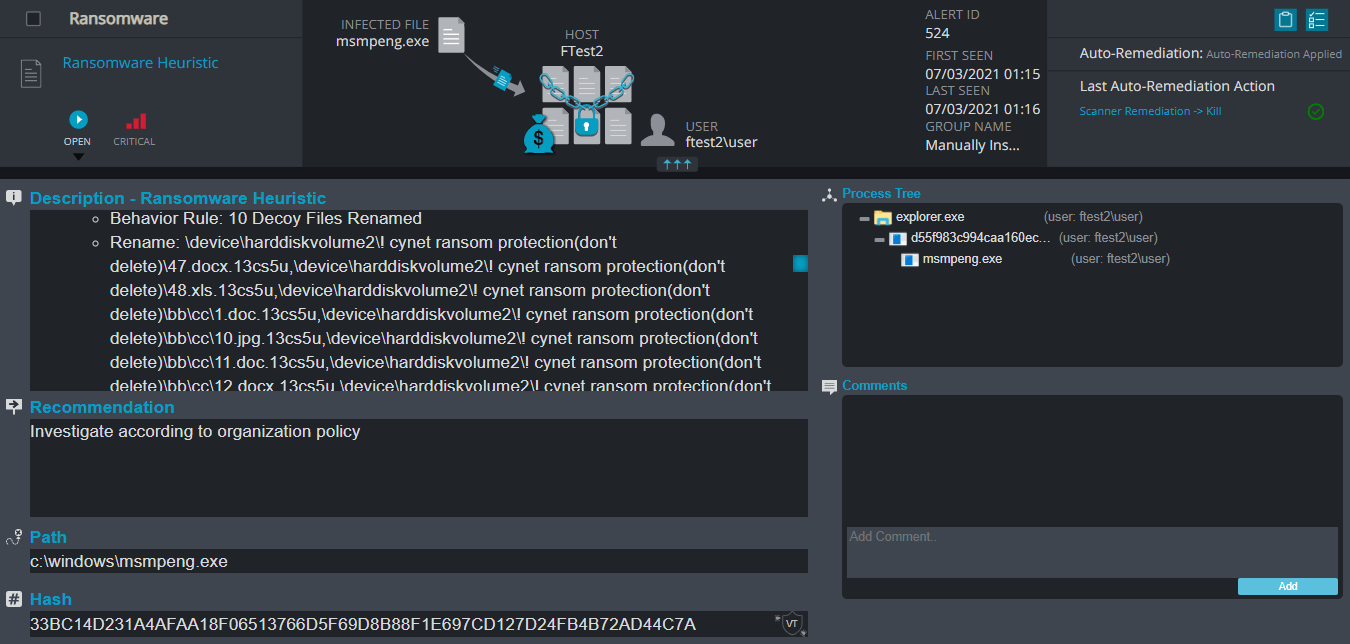Image resolution: width=1350 pixels, height=644 pixels.
Task: Click the user name ftest2\user in the header
Action: tap(722, 142)
